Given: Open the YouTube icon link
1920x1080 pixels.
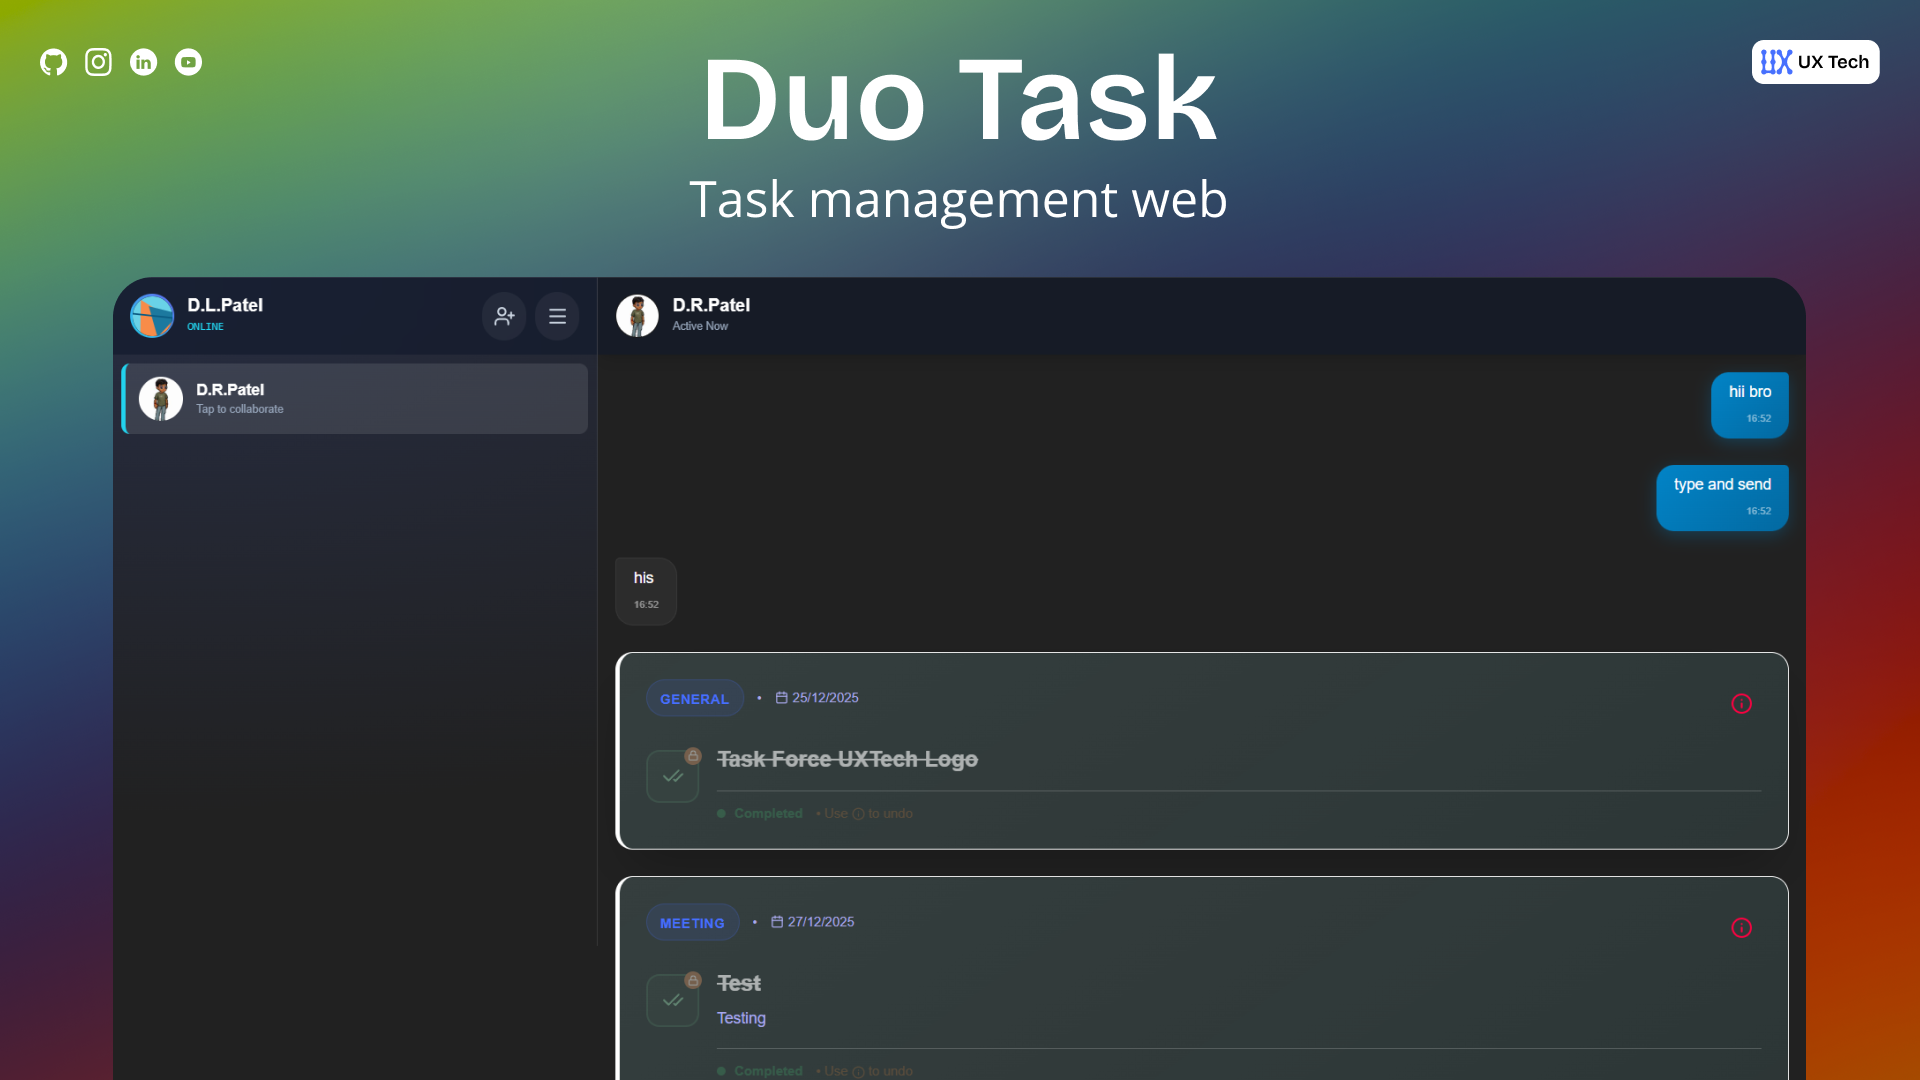Looking at the screenshot, I should point(188,62).
